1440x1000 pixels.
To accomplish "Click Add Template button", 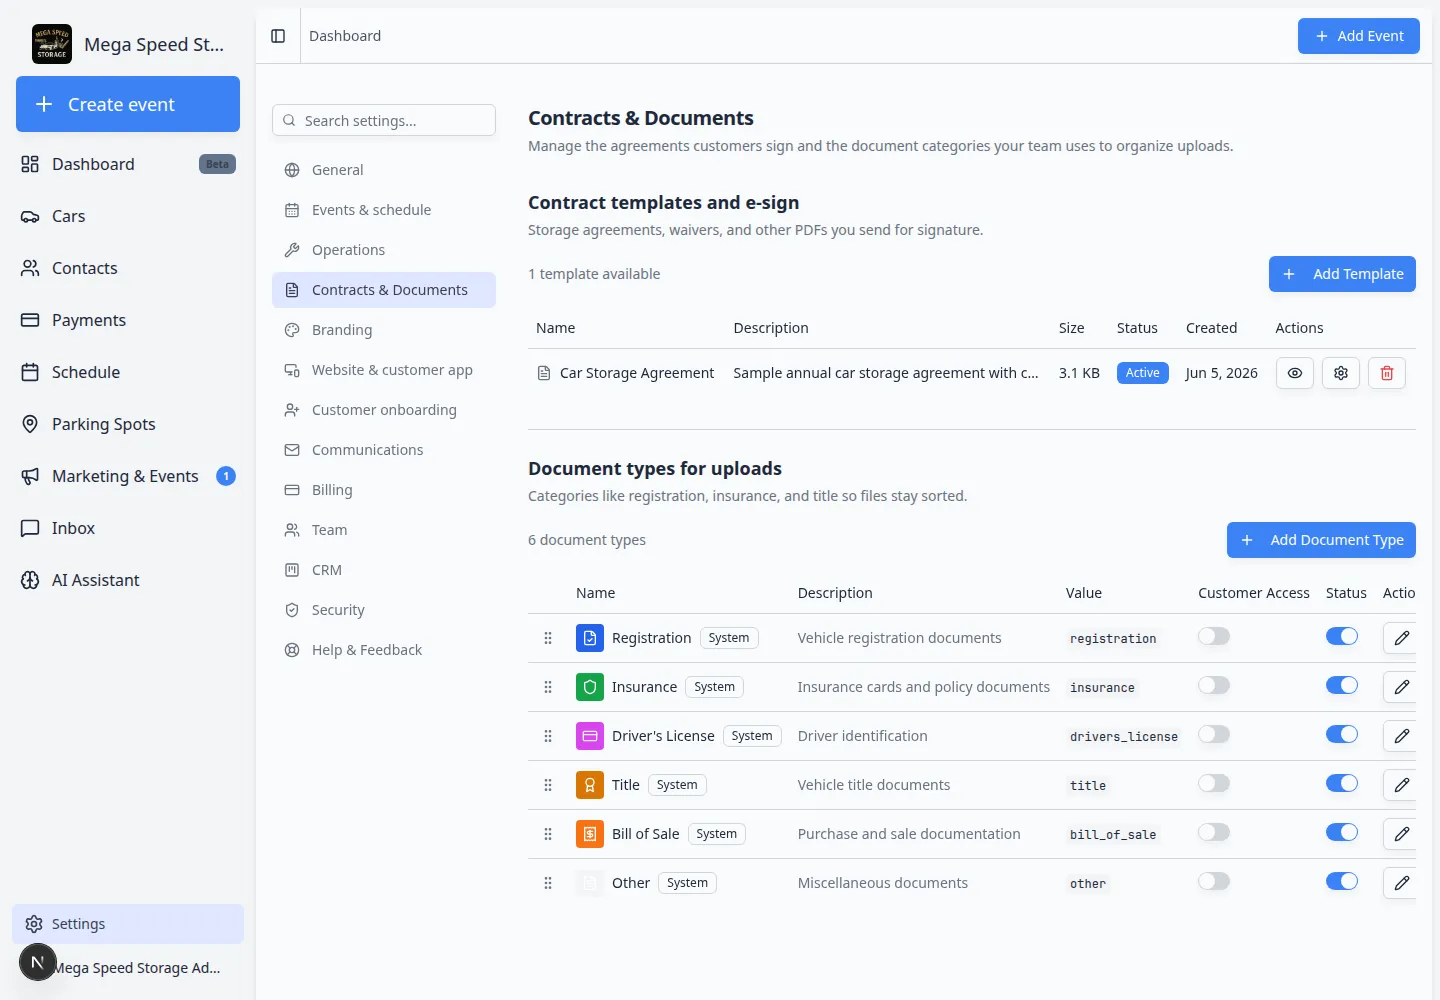I will point(1342,274).
